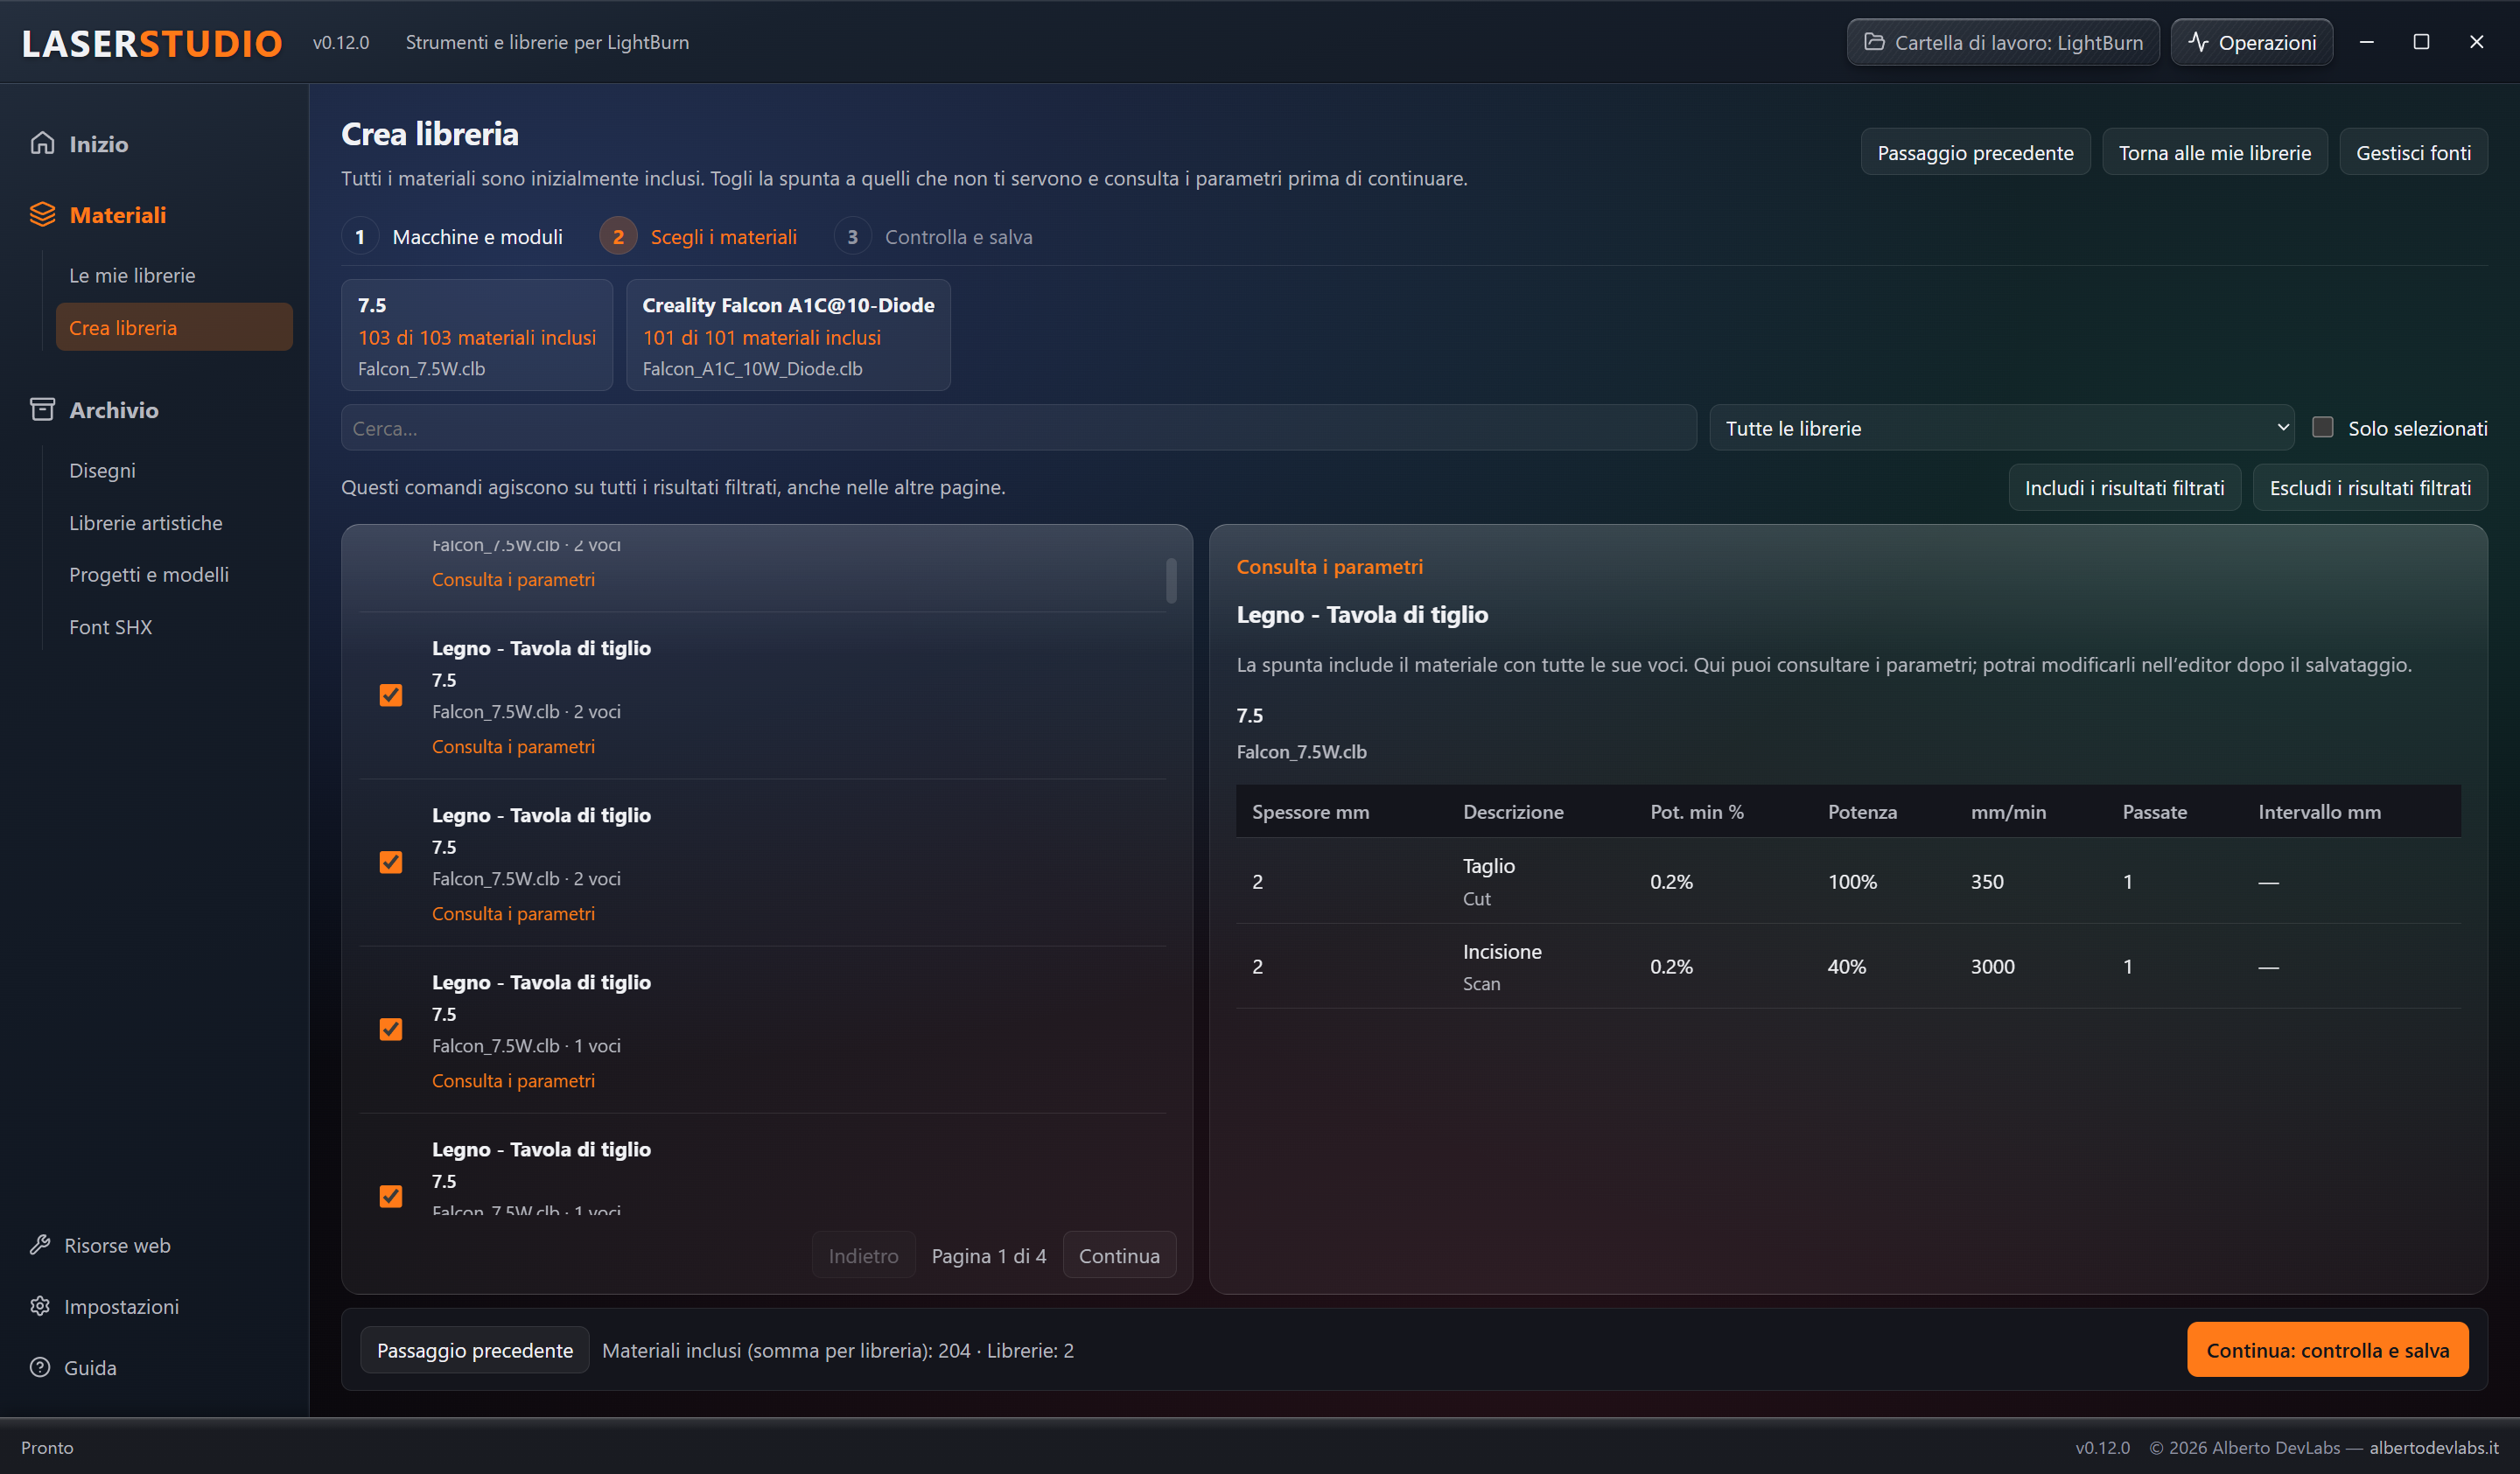Click the materials list scrollbar thumb
The height and width of the screenshot is (1474, 2520).
tap(1171, 581)
